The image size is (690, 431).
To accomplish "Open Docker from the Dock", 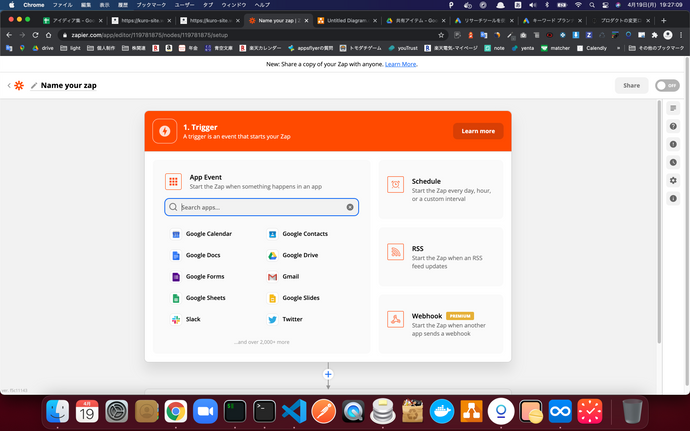I will (442, 411).
